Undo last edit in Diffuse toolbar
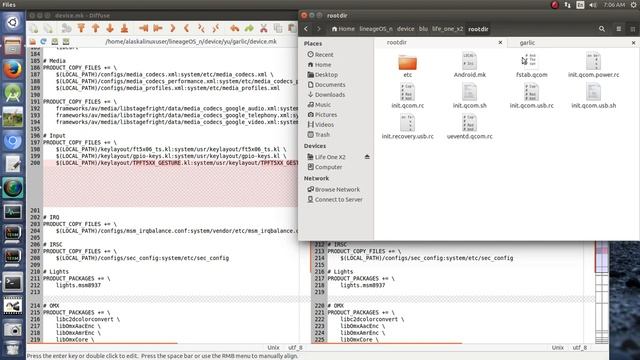This screenshot has height=360, width=640. pyautogui.click(x=234, y=28)
